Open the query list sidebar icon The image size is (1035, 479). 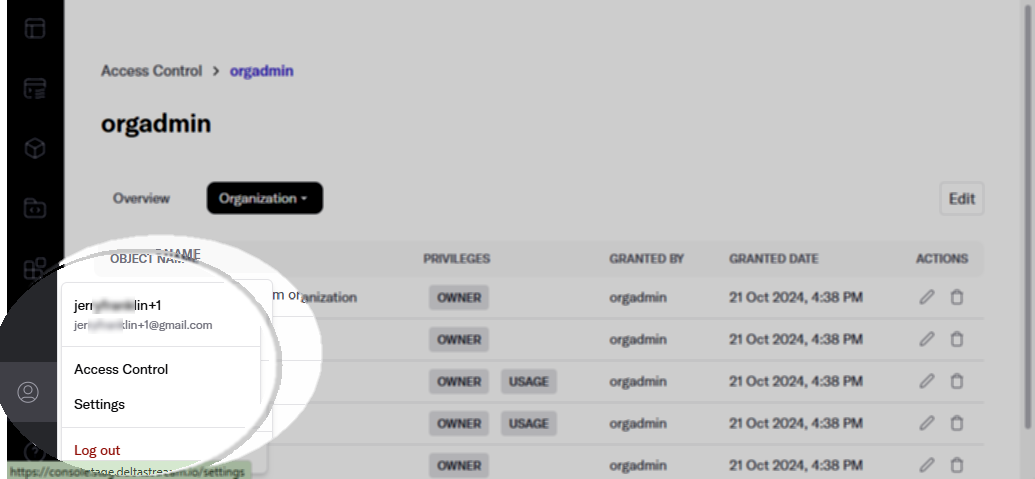point(35,88)
